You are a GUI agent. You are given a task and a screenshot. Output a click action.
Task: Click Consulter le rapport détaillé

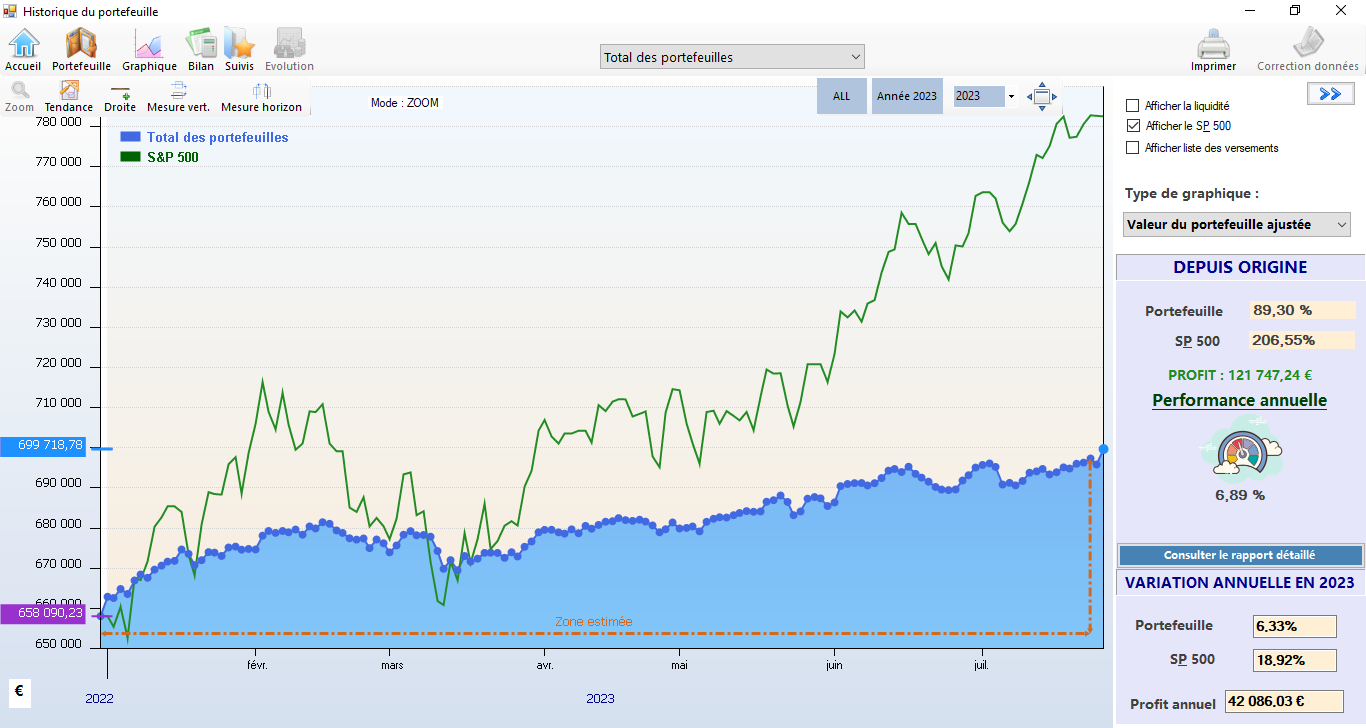click(x=1240, y=555)
